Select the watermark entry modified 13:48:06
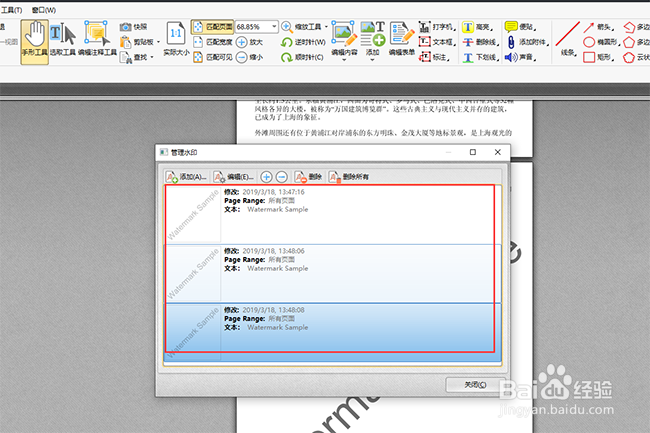 pyautogui.click(x=333, y=273)
